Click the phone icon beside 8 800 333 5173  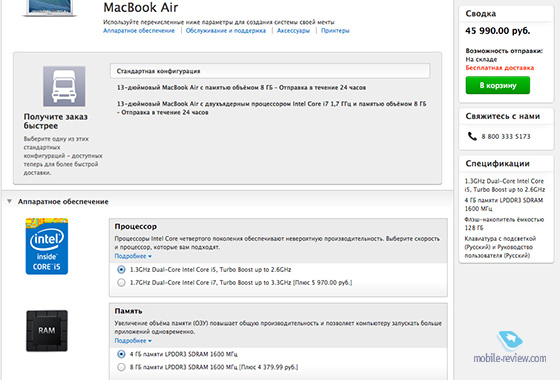(472, 136)
